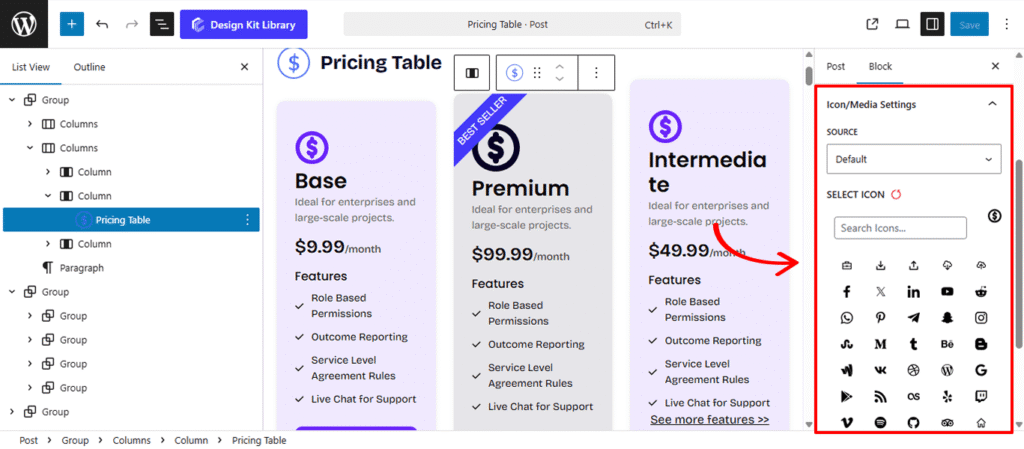Pick the WhatsApp icon

(x=847, y=318)
